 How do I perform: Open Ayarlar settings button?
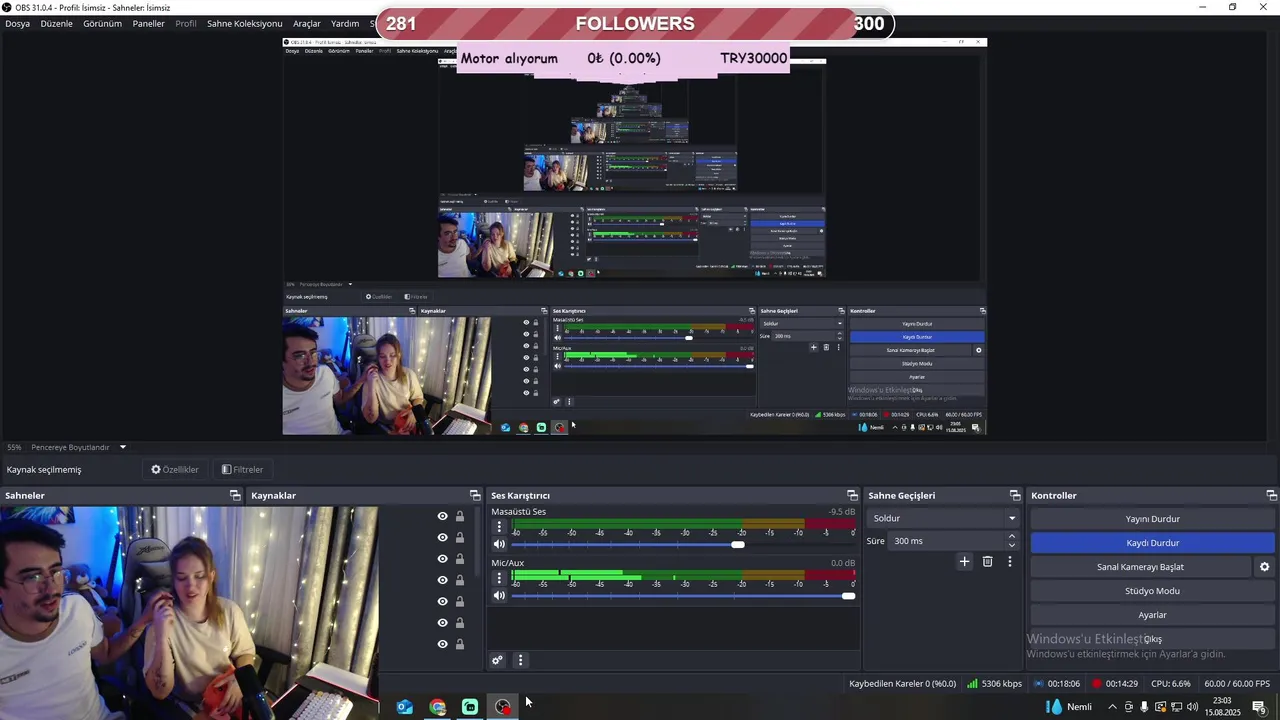point(1152,615)
